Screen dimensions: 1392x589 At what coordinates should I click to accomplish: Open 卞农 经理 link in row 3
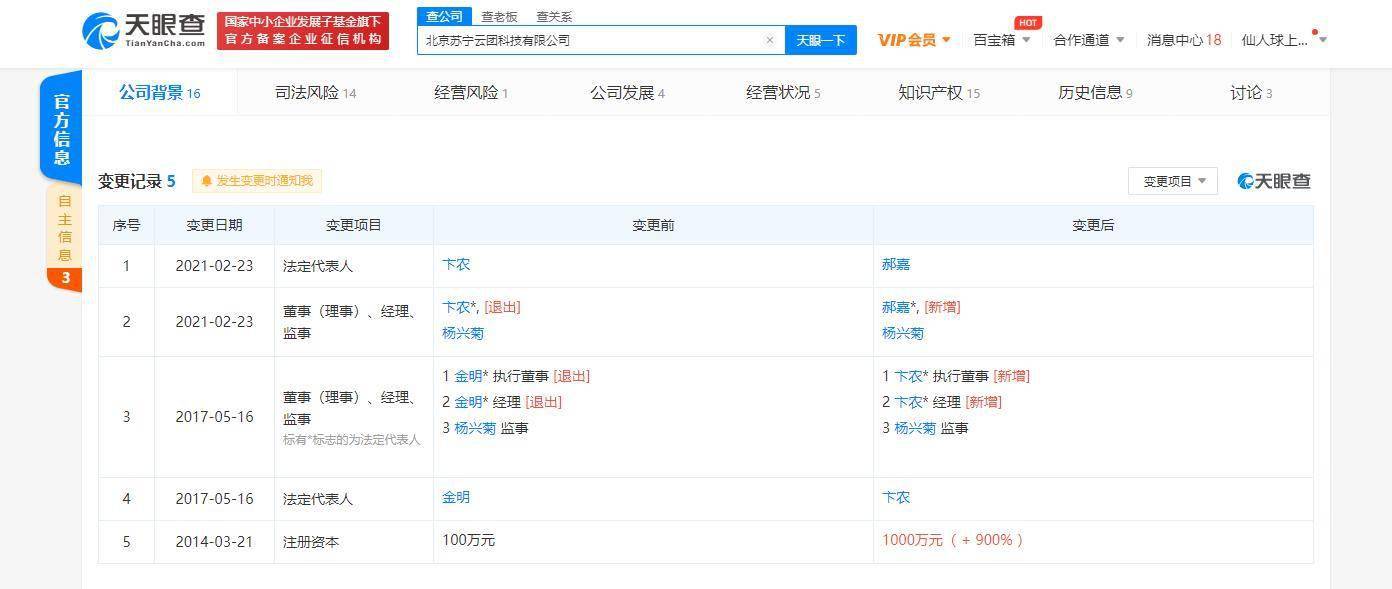coord(908,402)
